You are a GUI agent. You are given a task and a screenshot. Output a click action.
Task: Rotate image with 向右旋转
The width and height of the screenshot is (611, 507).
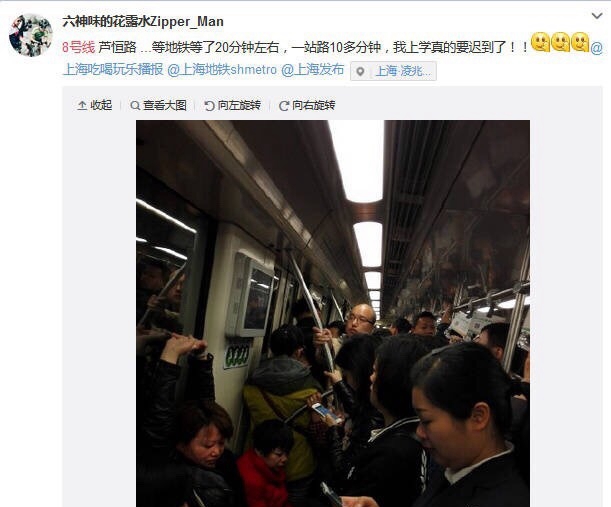307,105
